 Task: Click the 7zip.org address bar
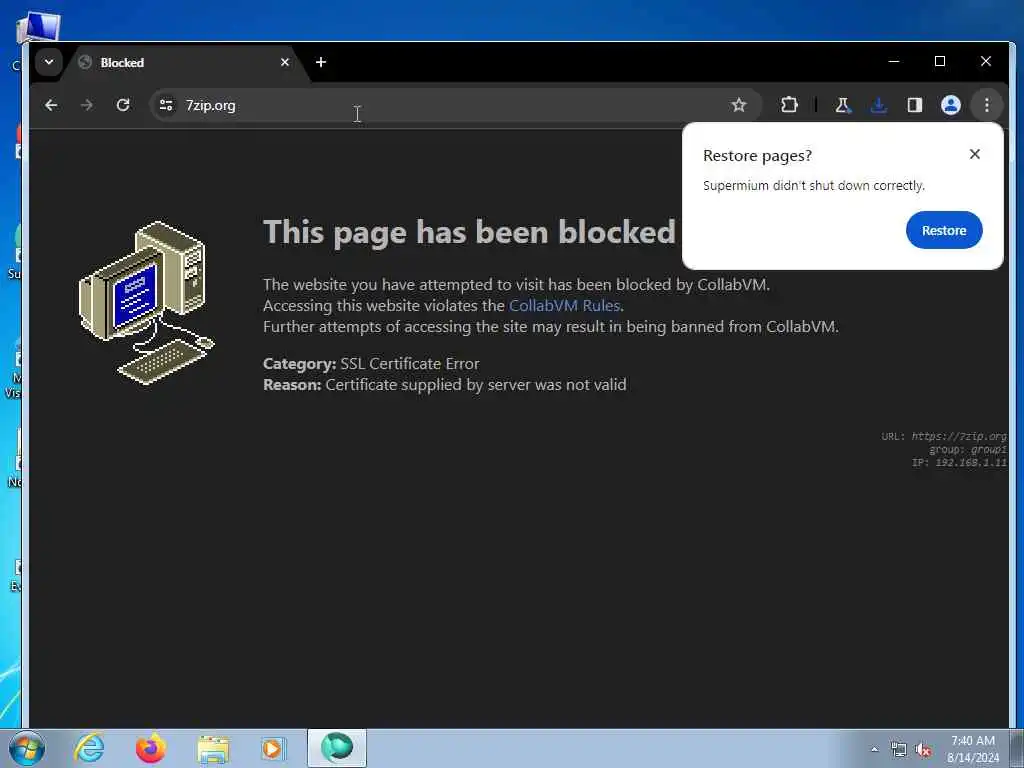(456, 105)
